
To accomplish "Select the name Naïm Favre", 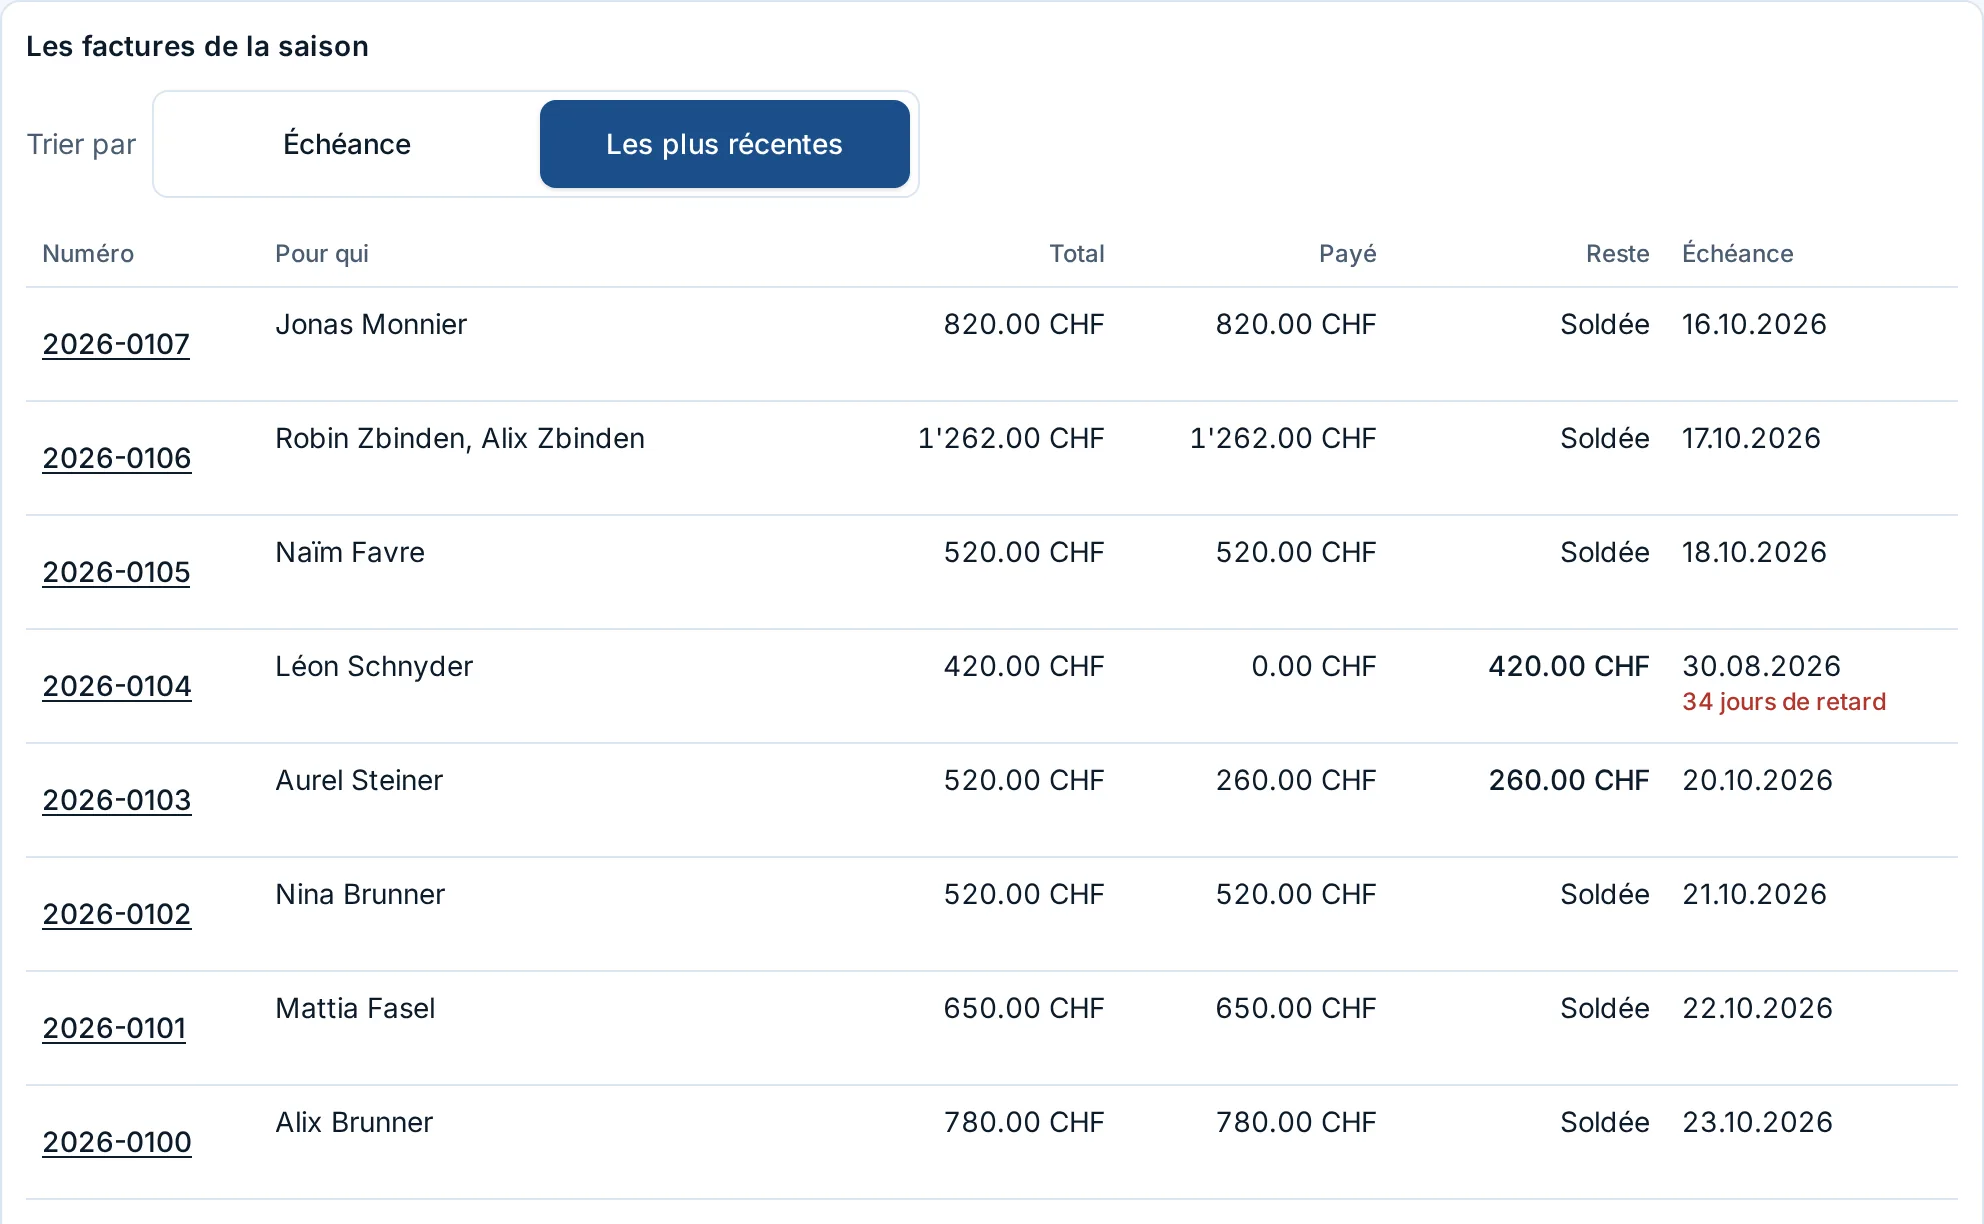I will (x=350, y=552).
